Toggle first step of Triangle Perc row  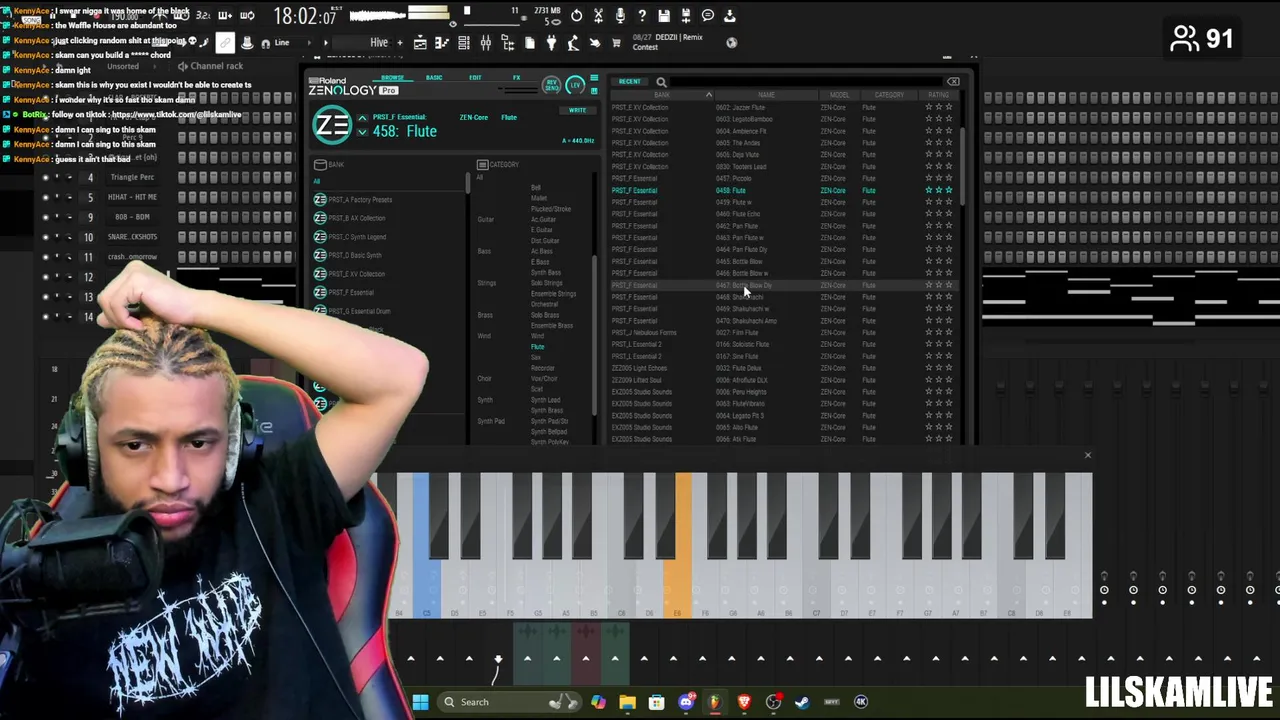pos(182,177)
